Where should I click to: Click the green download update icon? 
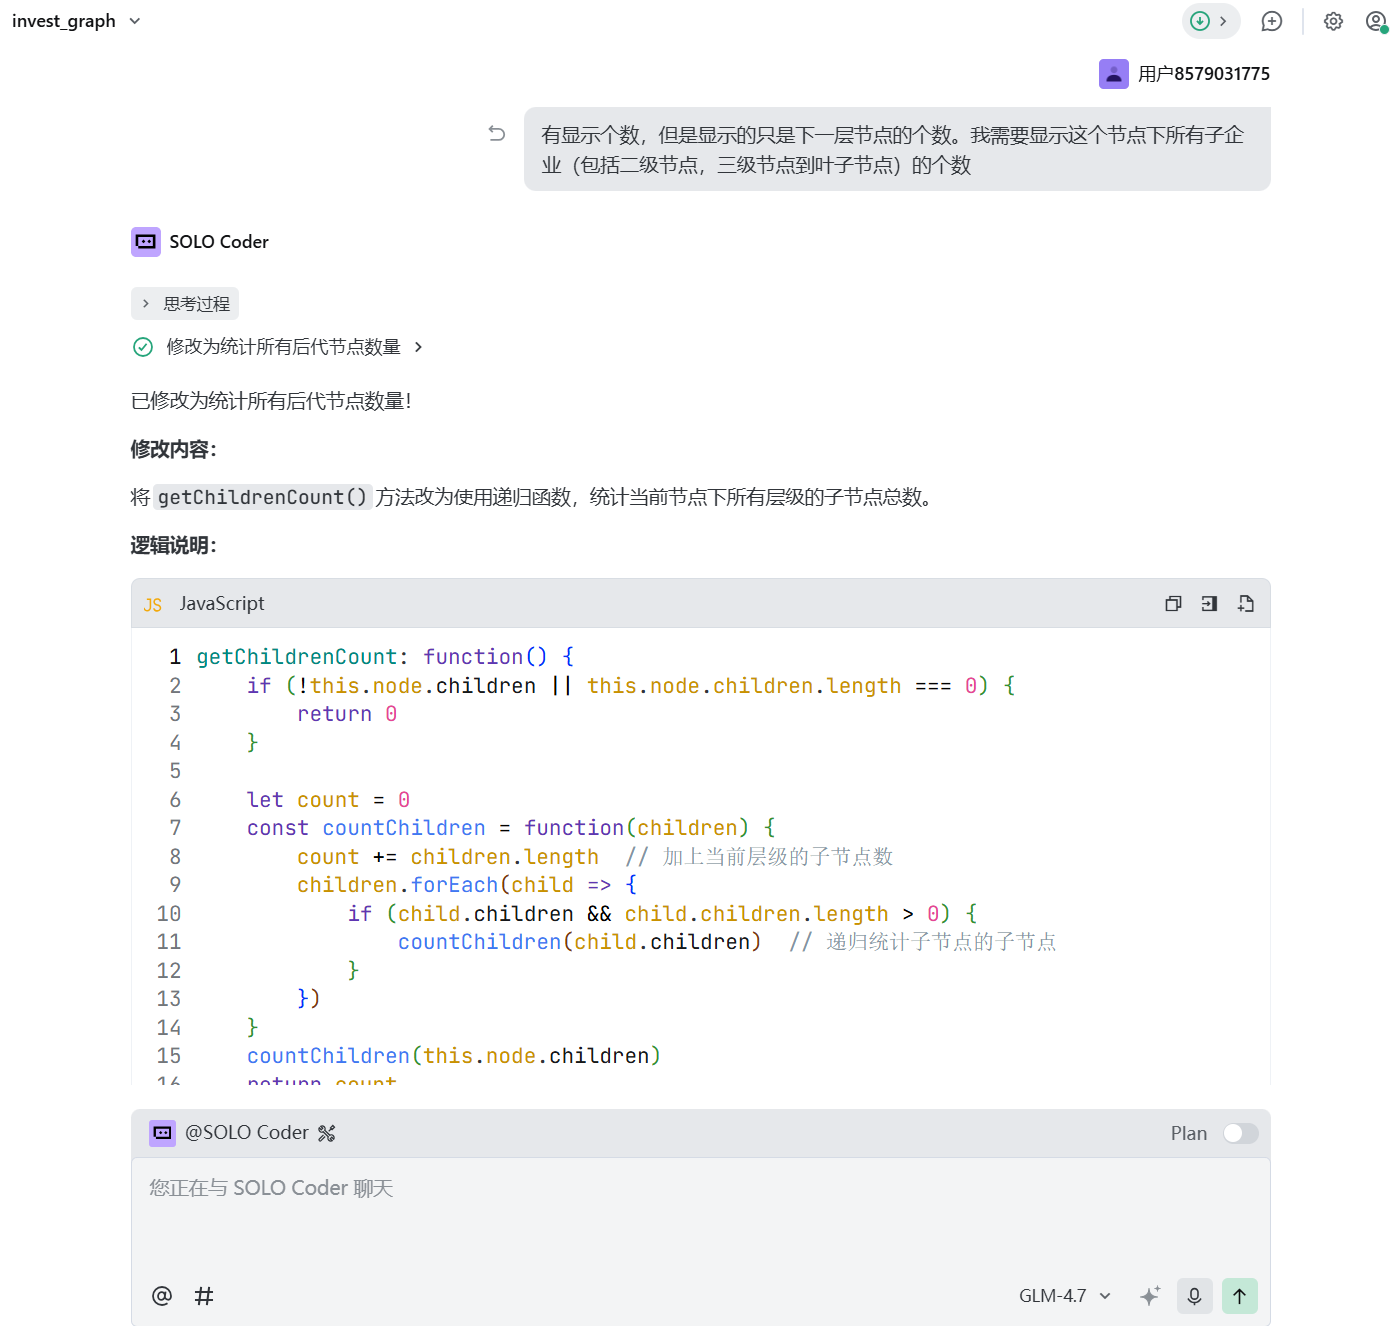coord(1200,21)
